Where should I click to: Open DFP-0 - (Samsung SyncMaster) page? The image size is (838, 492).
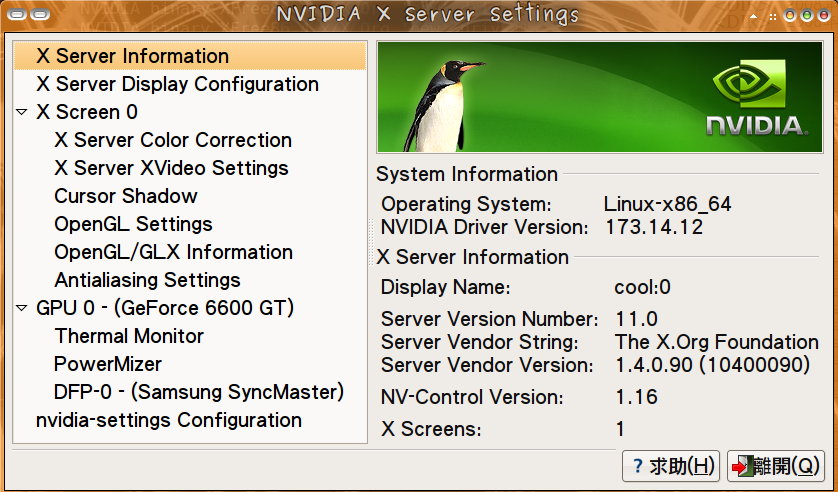tap(199, 392)
